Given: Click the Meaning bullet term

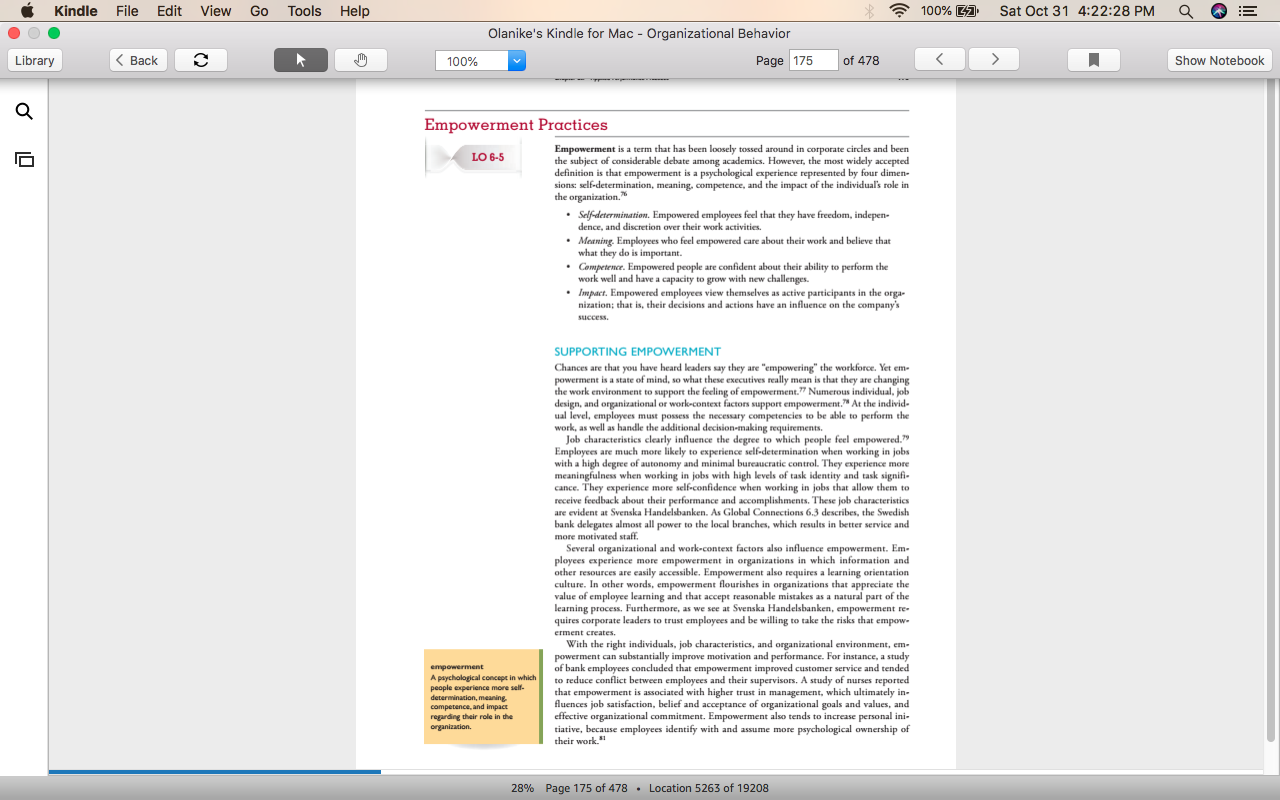Looking at the screenshot, I should 595,241.
